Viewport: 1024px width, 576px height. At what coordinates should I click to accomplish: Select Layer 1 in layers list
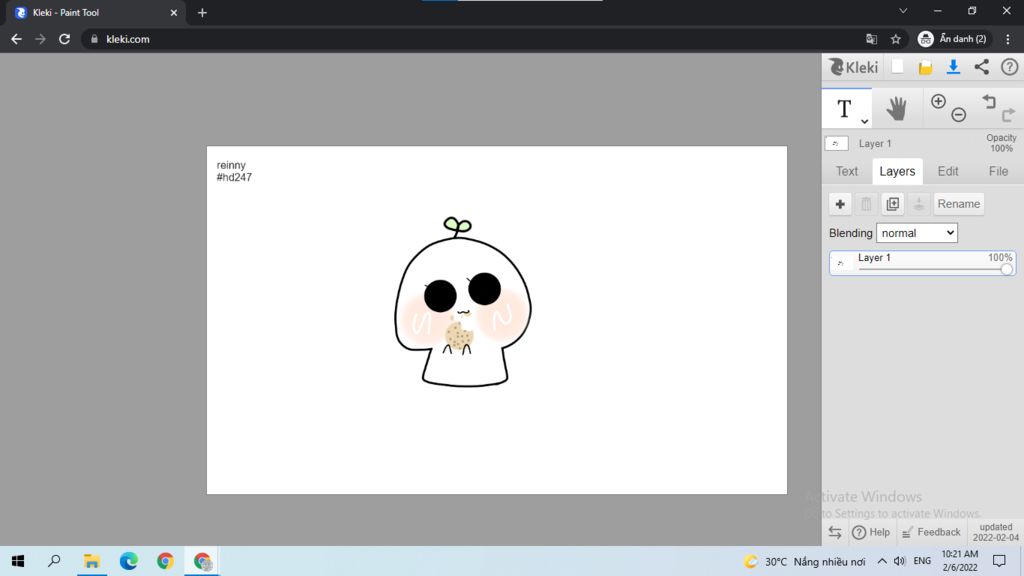tap(922, 263)
